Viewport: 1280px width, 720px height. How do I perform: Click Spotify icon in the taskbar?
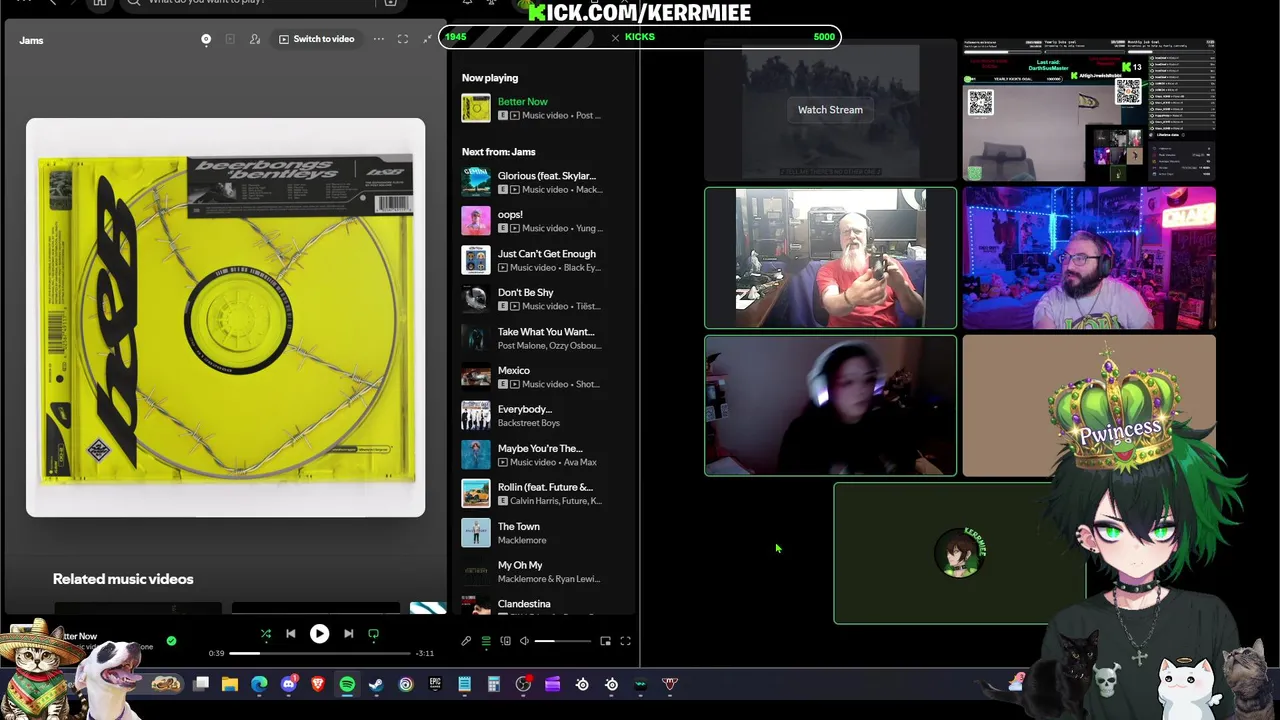(x=347, y=684)
